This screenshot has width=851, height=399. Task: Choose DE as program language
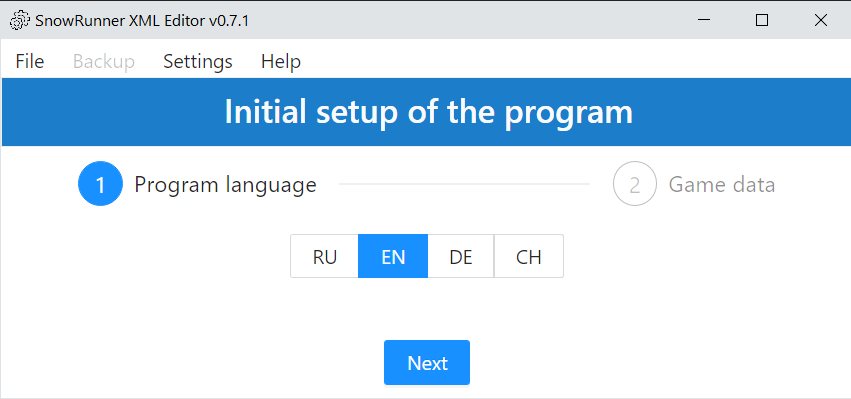(x=461, y=256)
